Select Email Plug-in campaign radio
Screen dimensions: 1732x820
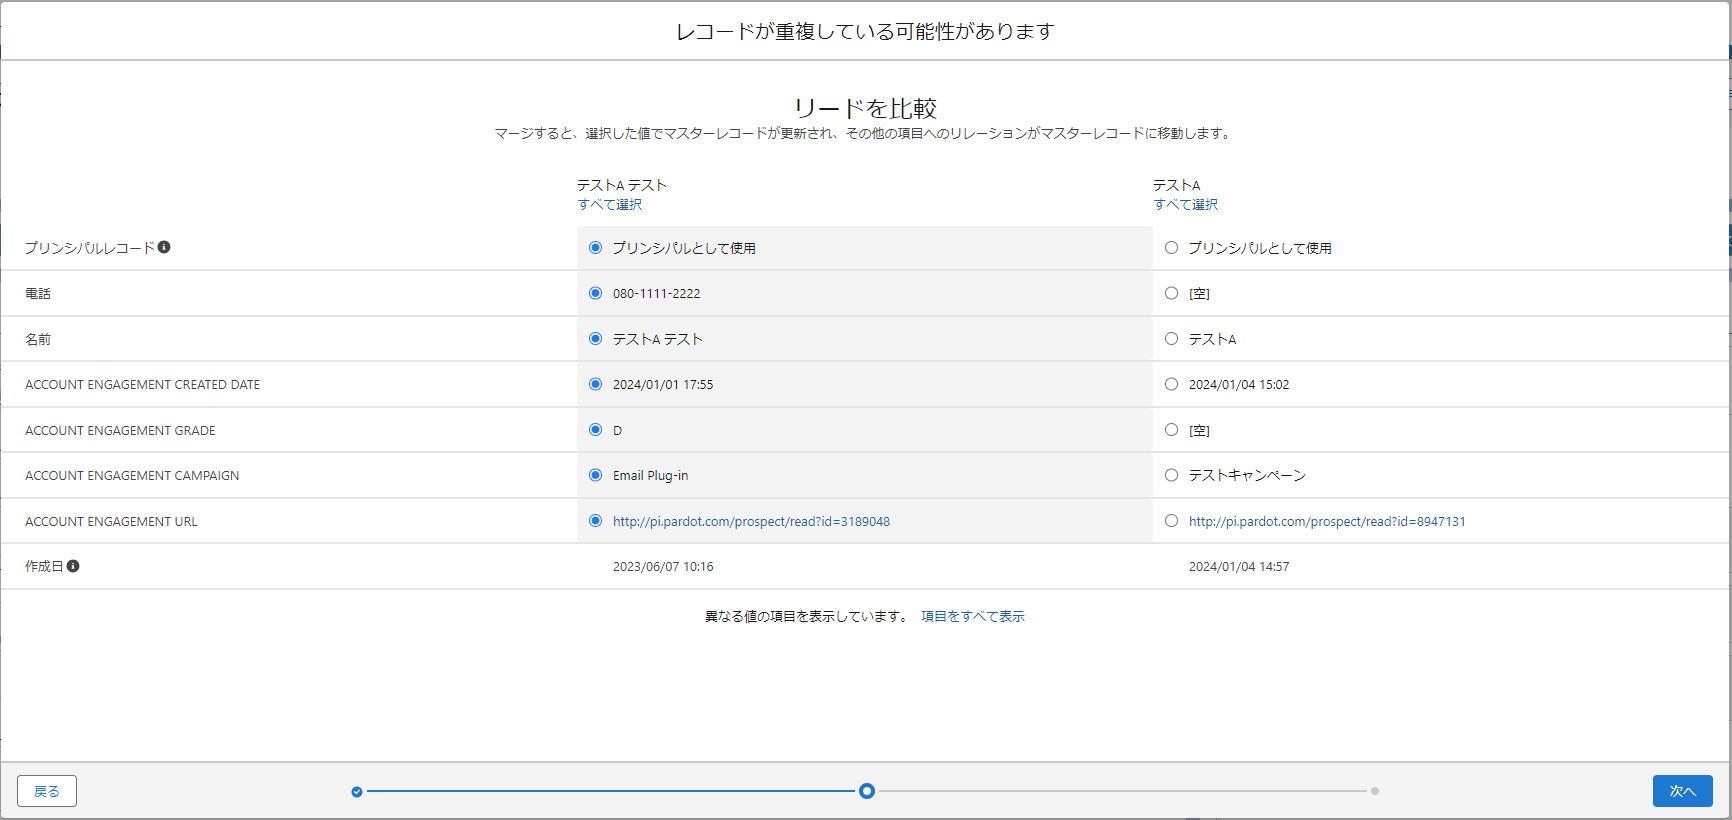point(596,475)
